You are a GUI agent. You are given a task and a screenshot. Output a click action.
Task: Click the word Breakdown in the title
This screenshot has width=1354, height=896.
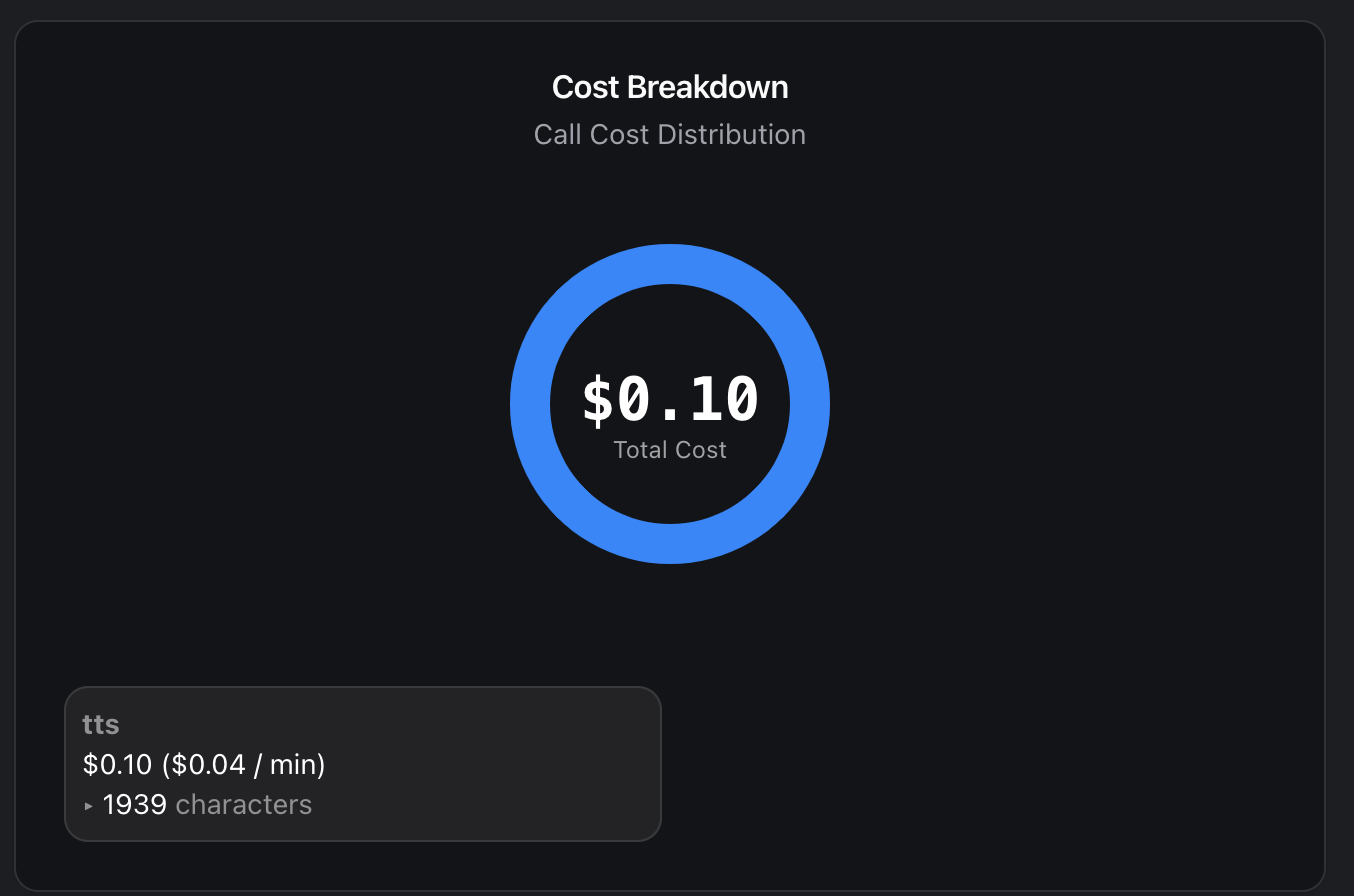(708, 87)
